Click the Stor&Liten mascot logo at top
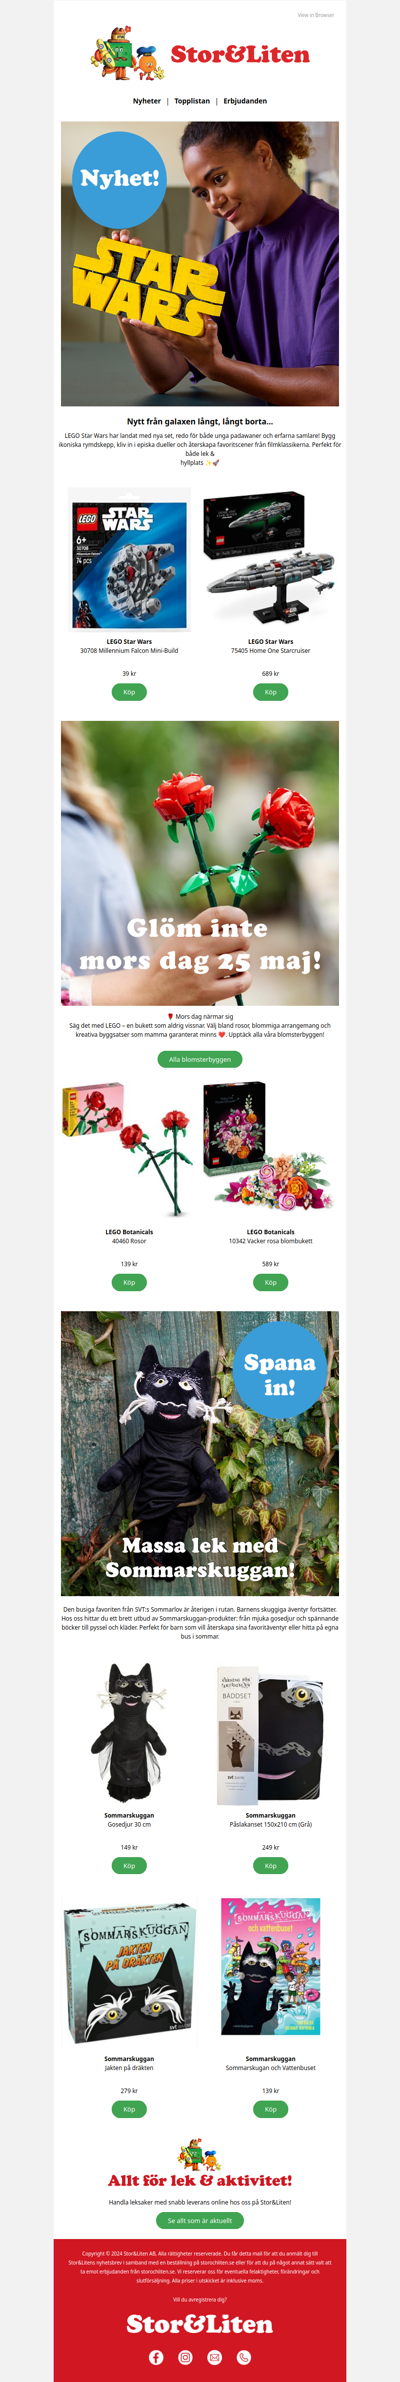 click(200, 55)
